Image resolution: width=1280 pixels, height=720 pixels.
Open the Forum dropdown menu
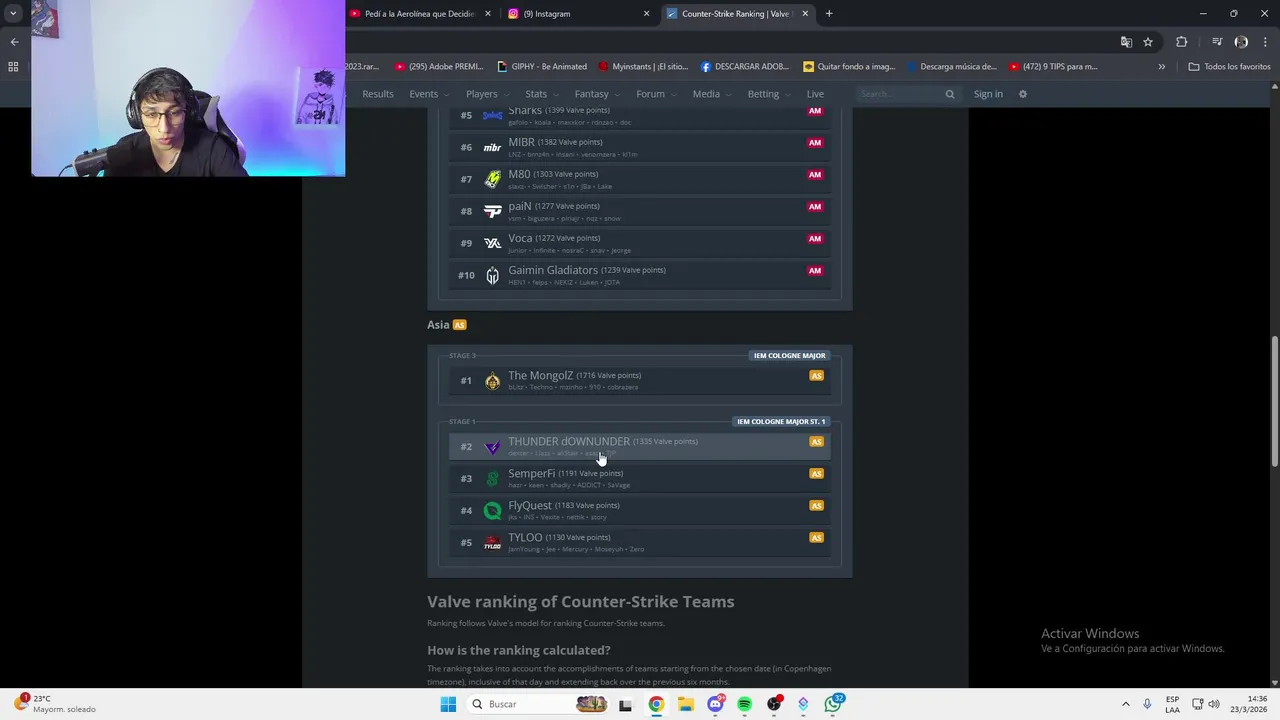[x=656, y=94]
